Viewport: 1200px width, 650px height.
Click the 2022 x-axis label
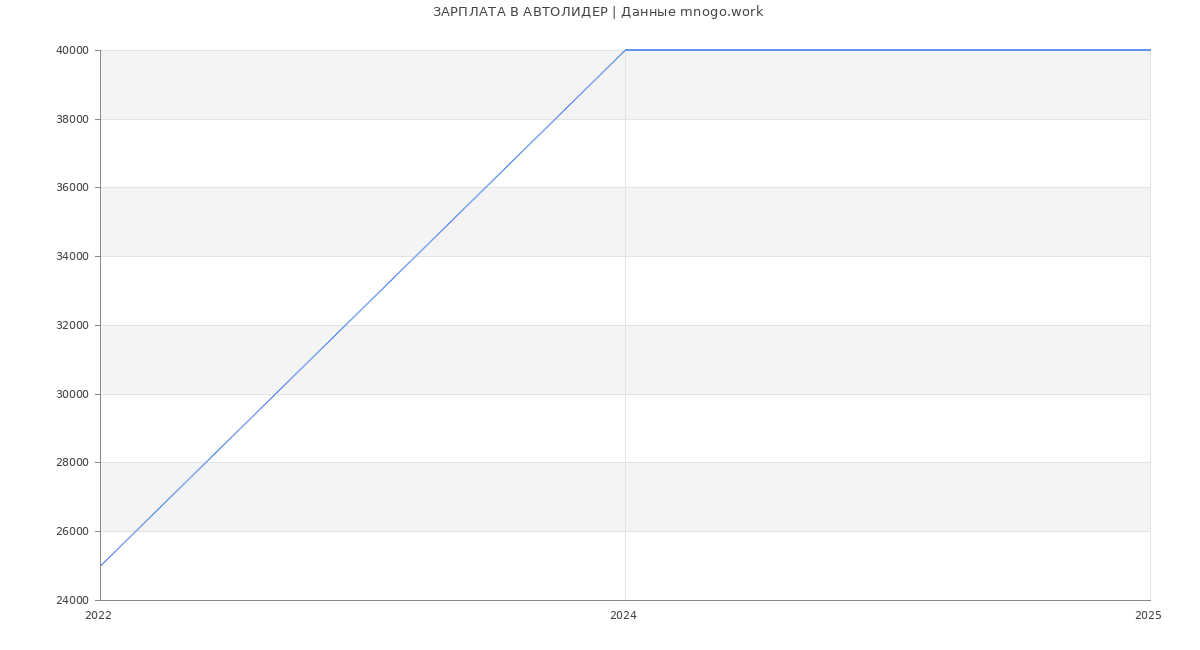coord(98,615)
